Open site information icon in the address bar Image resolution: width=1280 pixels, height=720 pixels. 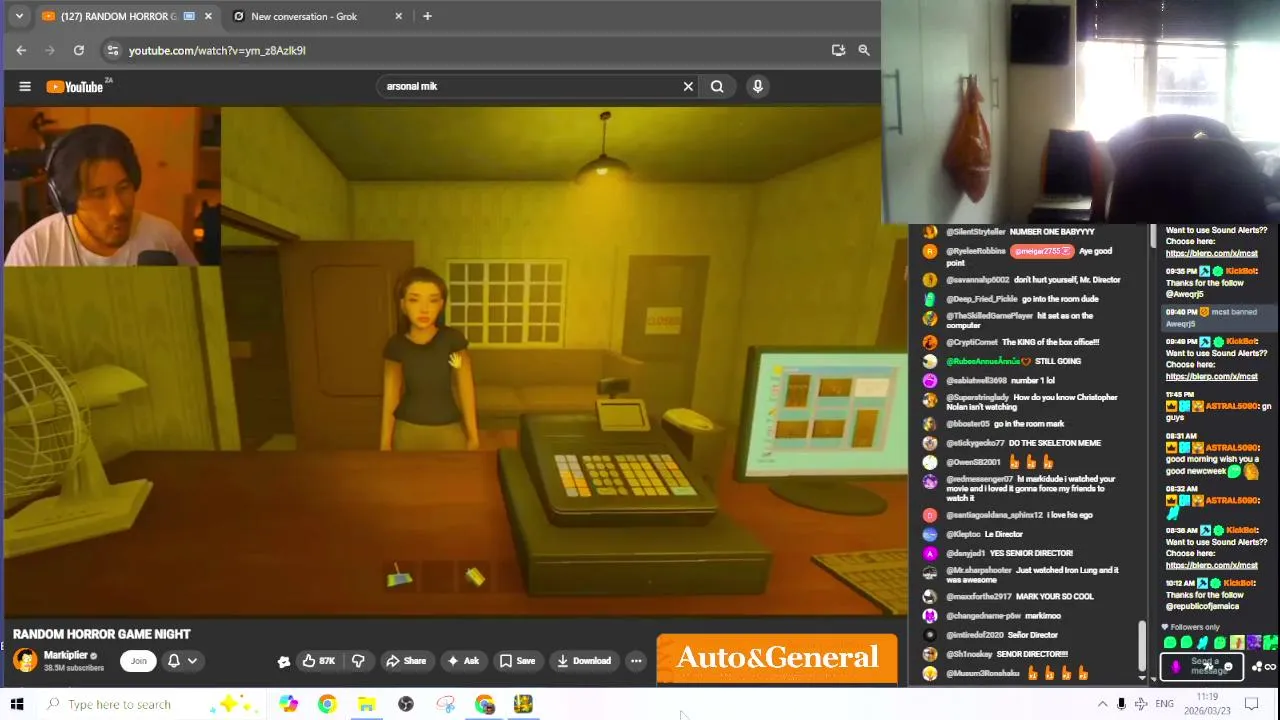(x=113, y=50)
